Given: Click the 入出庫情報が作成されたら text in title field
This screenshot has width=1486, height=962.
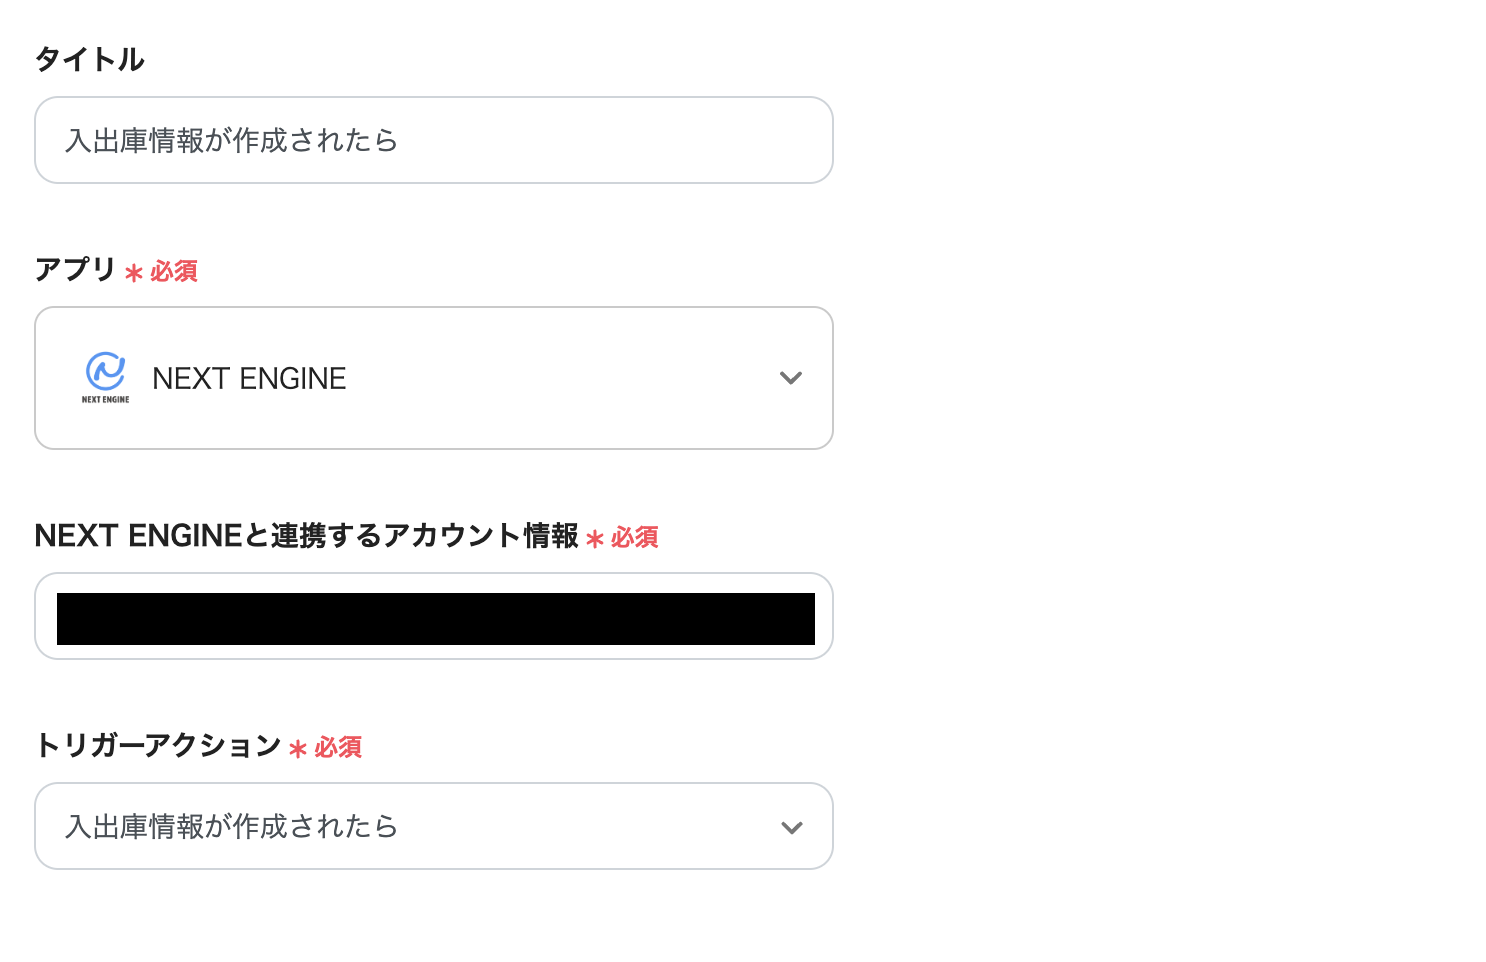Looking at the screenshot, I should pyautogui.click(x=231, y=141).
